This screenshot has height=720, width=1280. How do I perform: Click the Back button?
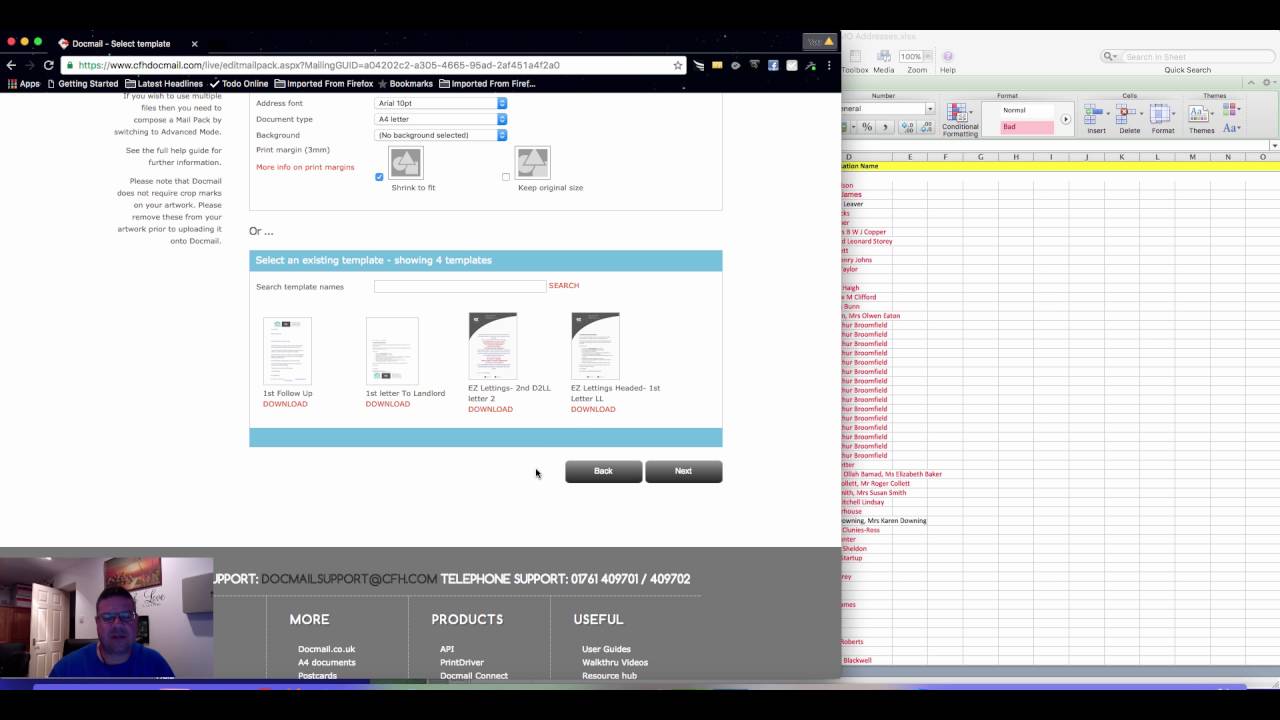coord(603,471)
